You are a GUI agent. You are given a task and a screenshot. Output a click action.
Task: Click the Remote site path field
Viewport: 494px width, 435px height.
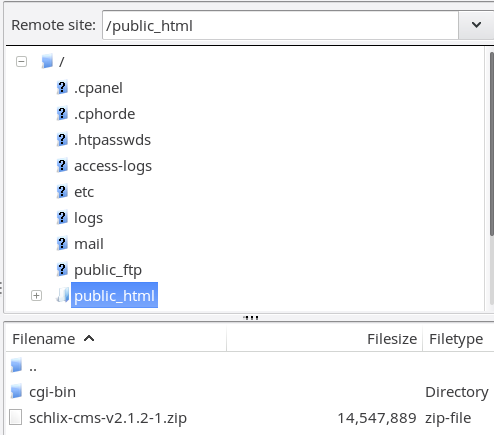click(280, 25)
